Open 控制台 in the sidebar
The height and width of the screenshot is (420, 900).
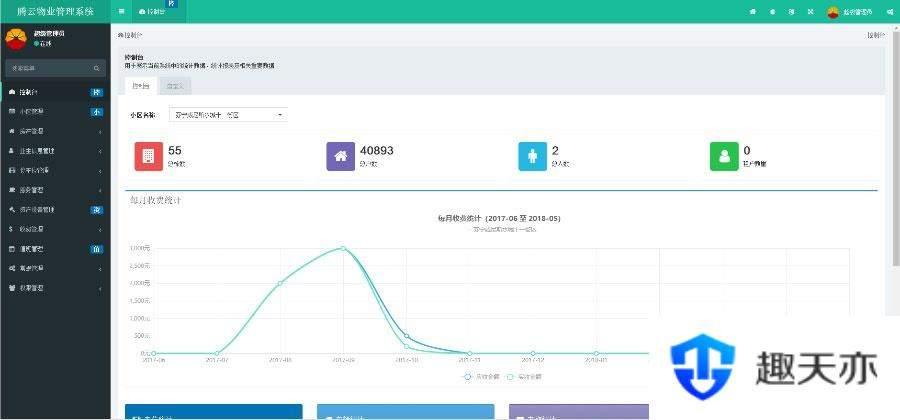click(x=55, y=92)
